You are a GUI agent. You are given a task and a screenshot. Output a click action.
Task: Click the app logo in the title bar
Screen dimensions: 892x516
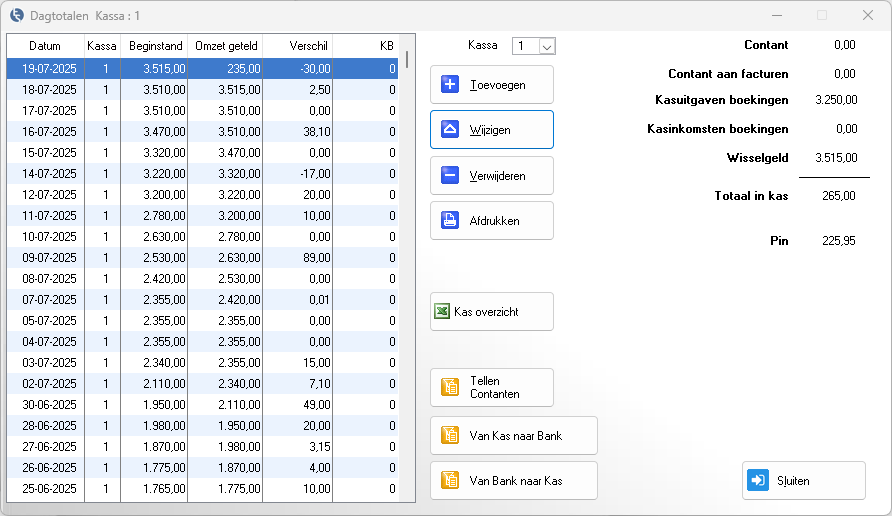(17, 15)
